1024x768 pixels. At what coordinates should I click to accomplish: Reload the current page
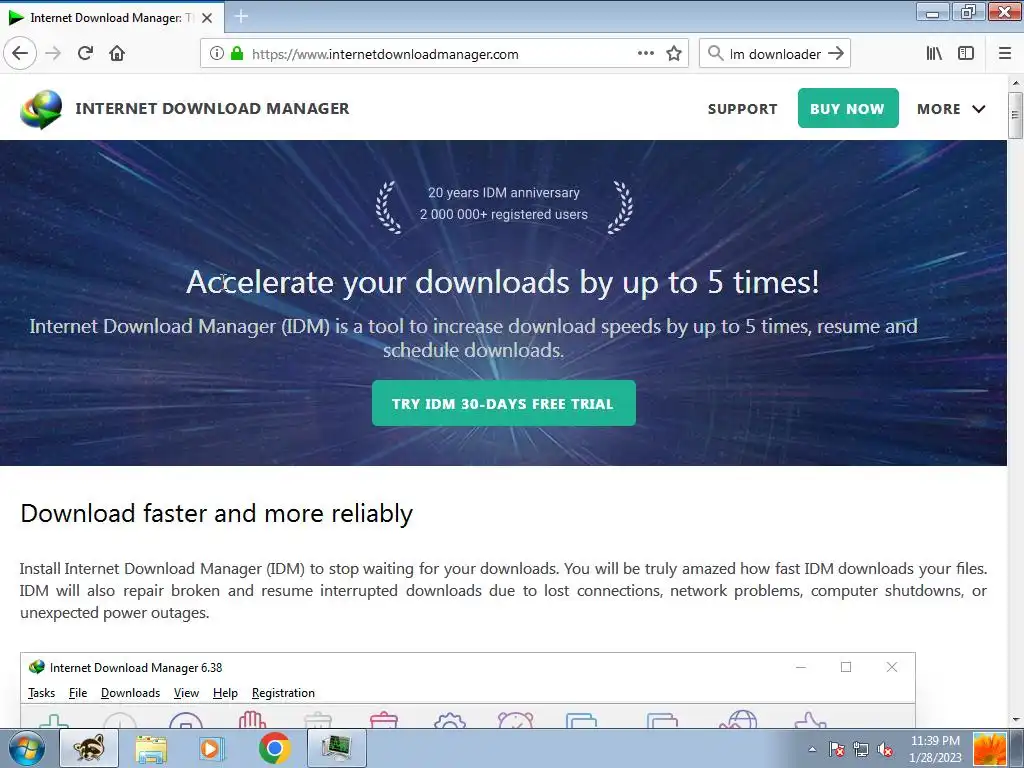click(x=85, y=53)
